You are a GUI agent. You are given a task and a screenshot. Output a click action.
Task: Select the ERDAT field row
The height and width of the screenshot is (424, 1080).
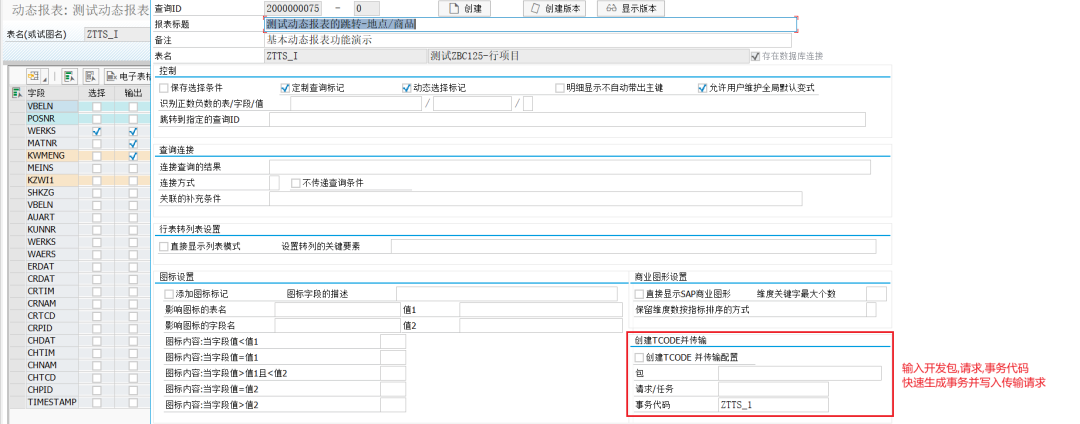click(x=52, y=266)
